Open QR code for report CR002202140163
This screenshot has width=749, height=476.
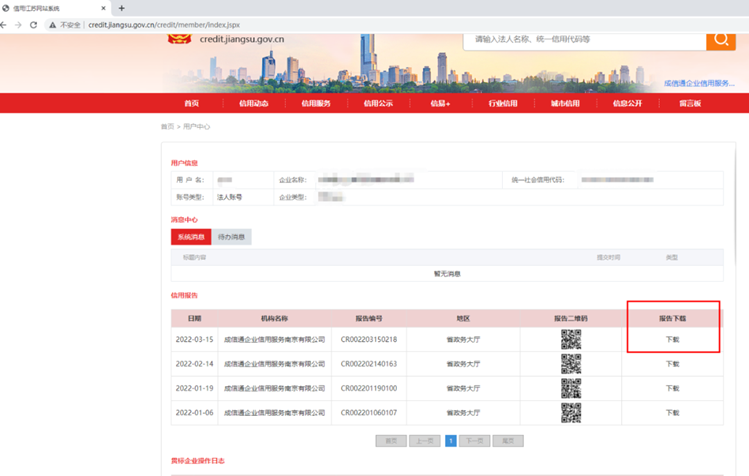(571, 364)
